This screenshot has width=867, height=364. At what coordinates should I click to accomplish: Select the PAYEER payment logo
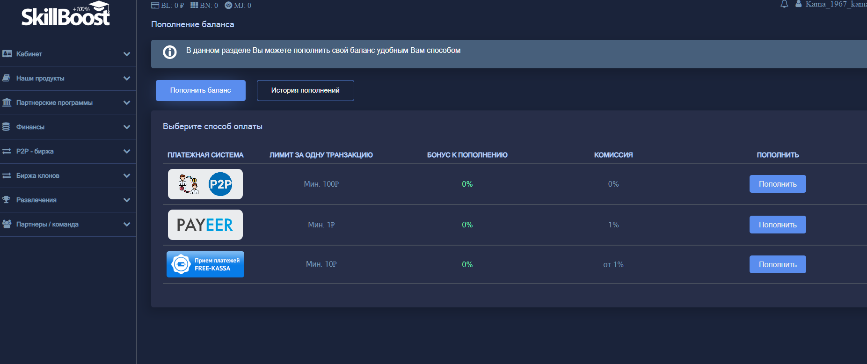click(205, 225)
